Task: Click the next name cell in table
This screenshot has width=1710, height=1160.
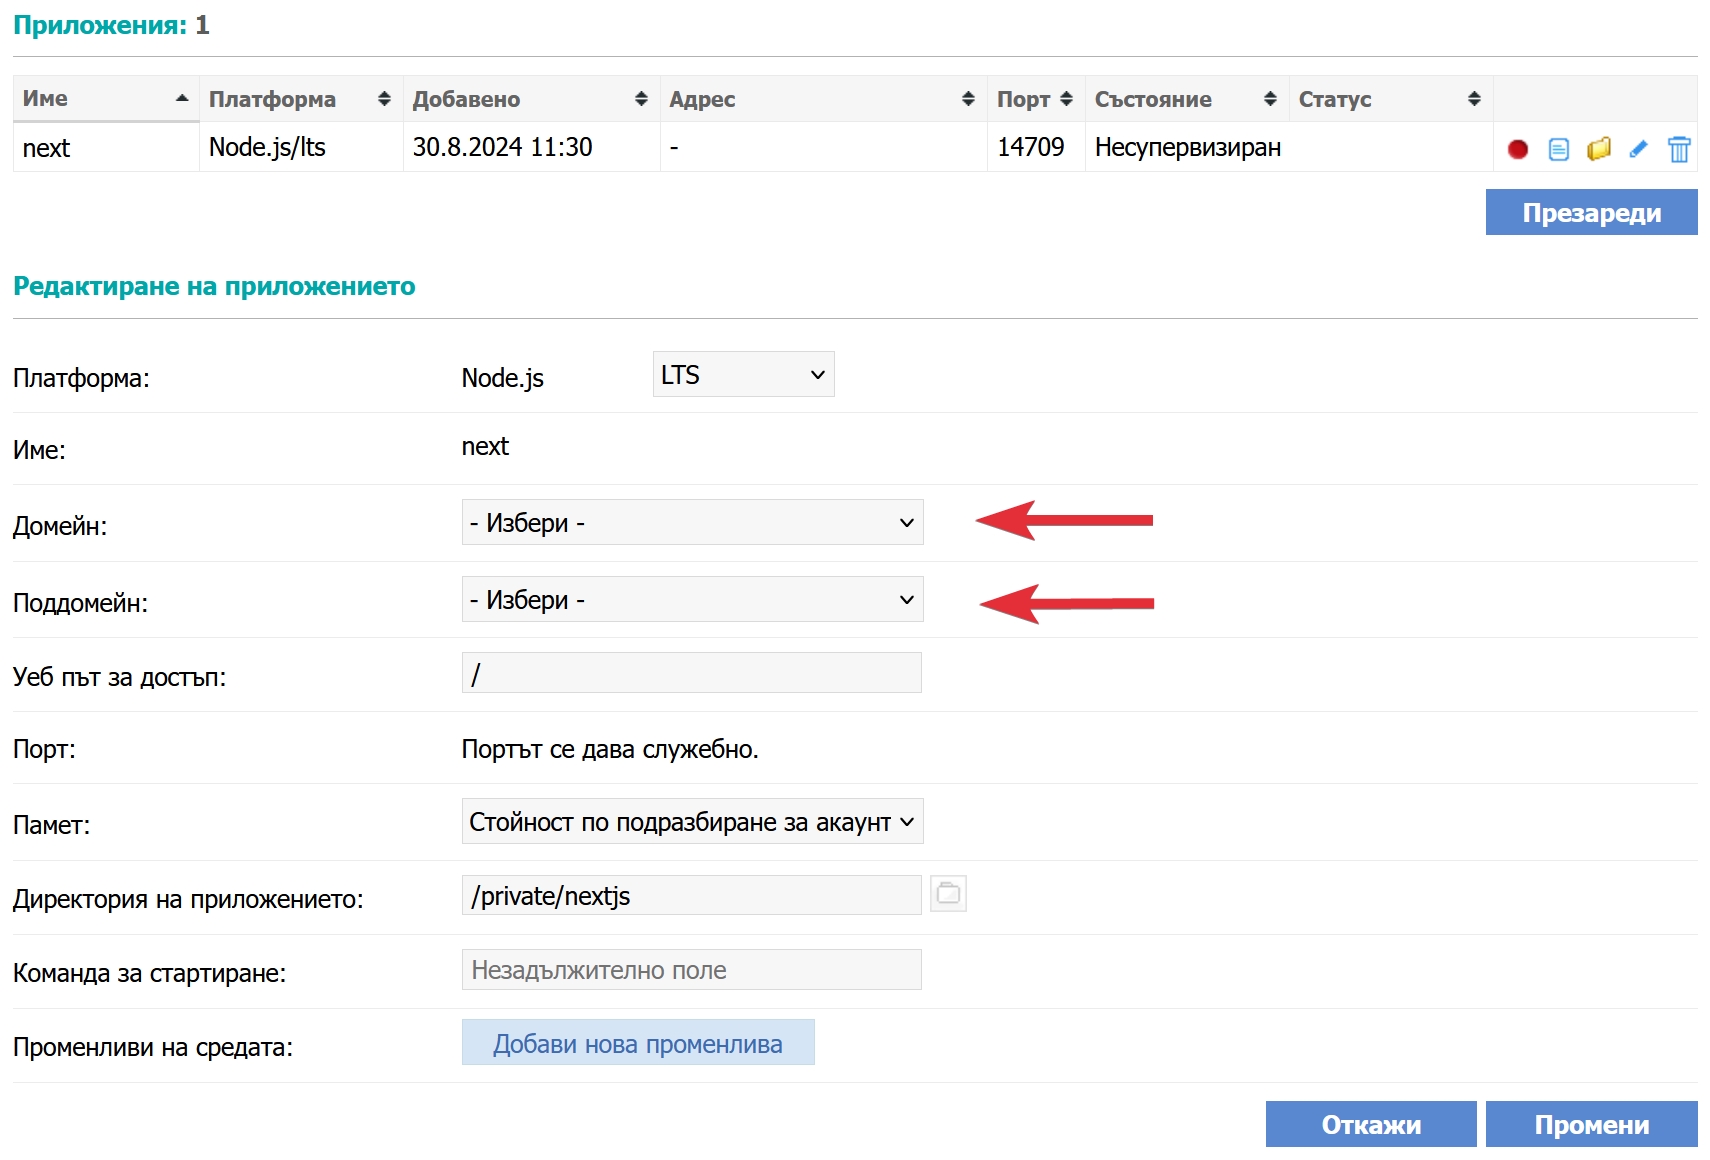Action: coord(106,148)
